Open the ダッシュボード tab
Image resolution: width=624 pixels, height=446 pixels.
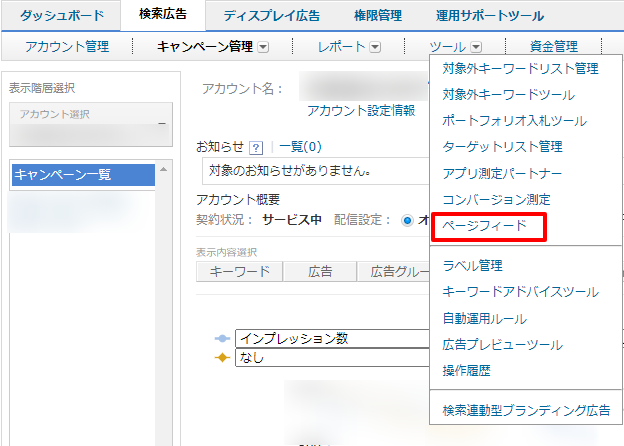[60, 15]
